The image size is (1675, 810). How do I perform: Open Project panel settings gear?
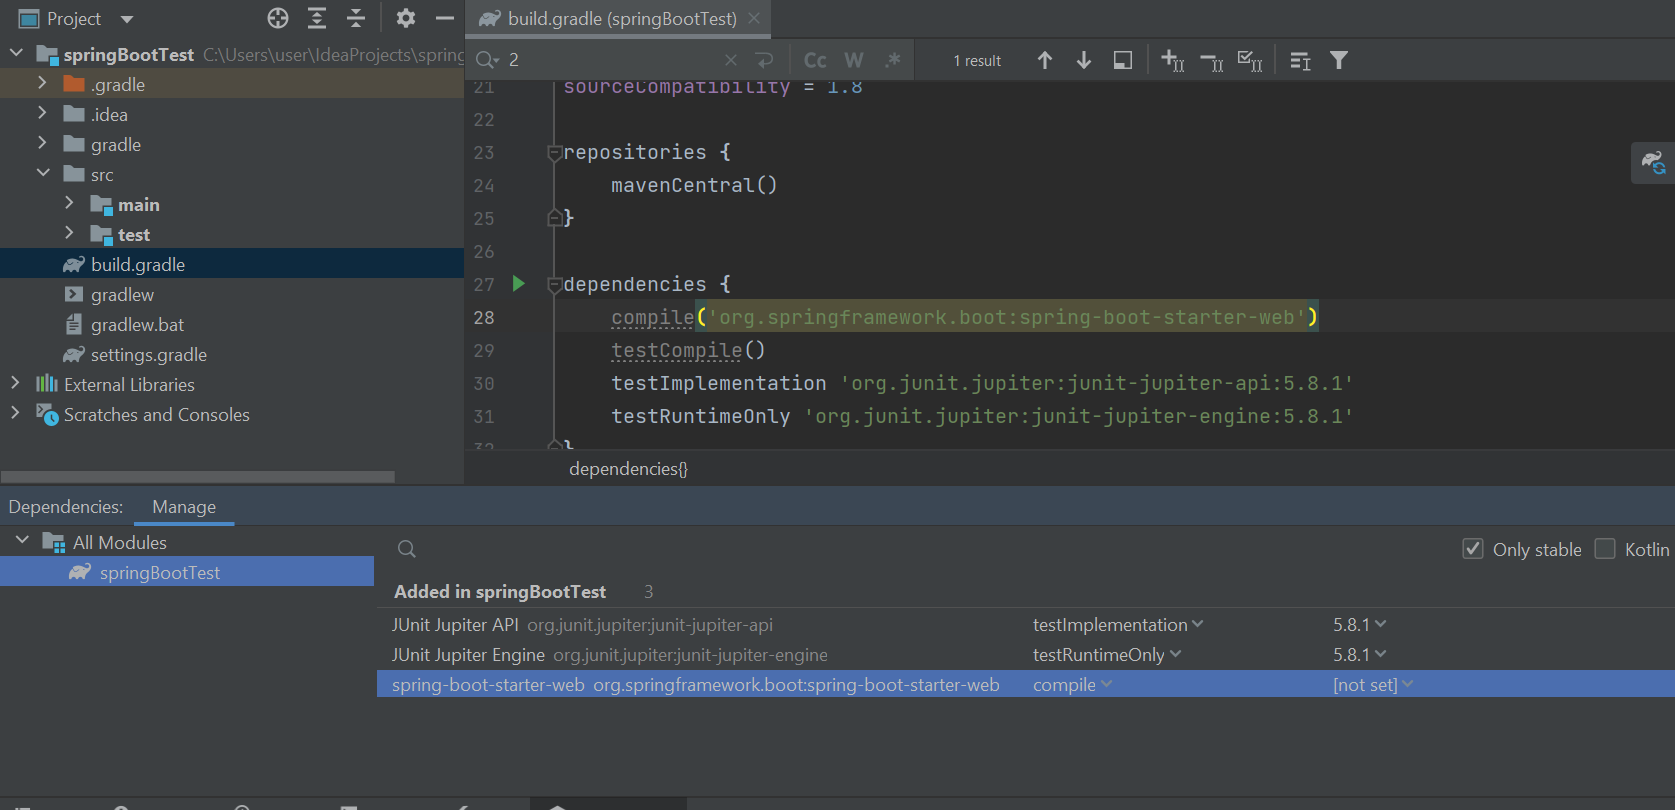[x=405, y=18]
